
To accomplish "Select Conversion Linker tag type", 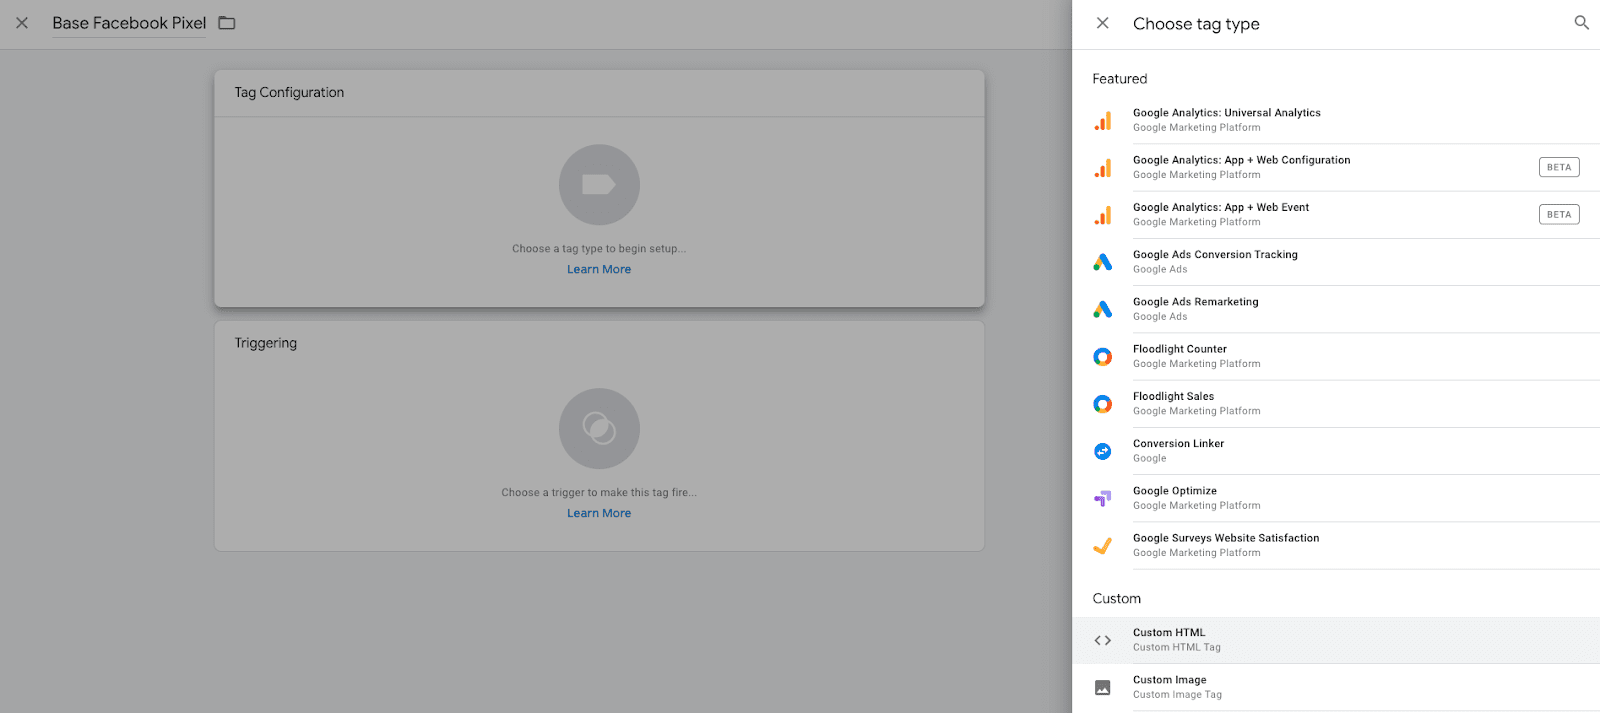I will 1336,451.
